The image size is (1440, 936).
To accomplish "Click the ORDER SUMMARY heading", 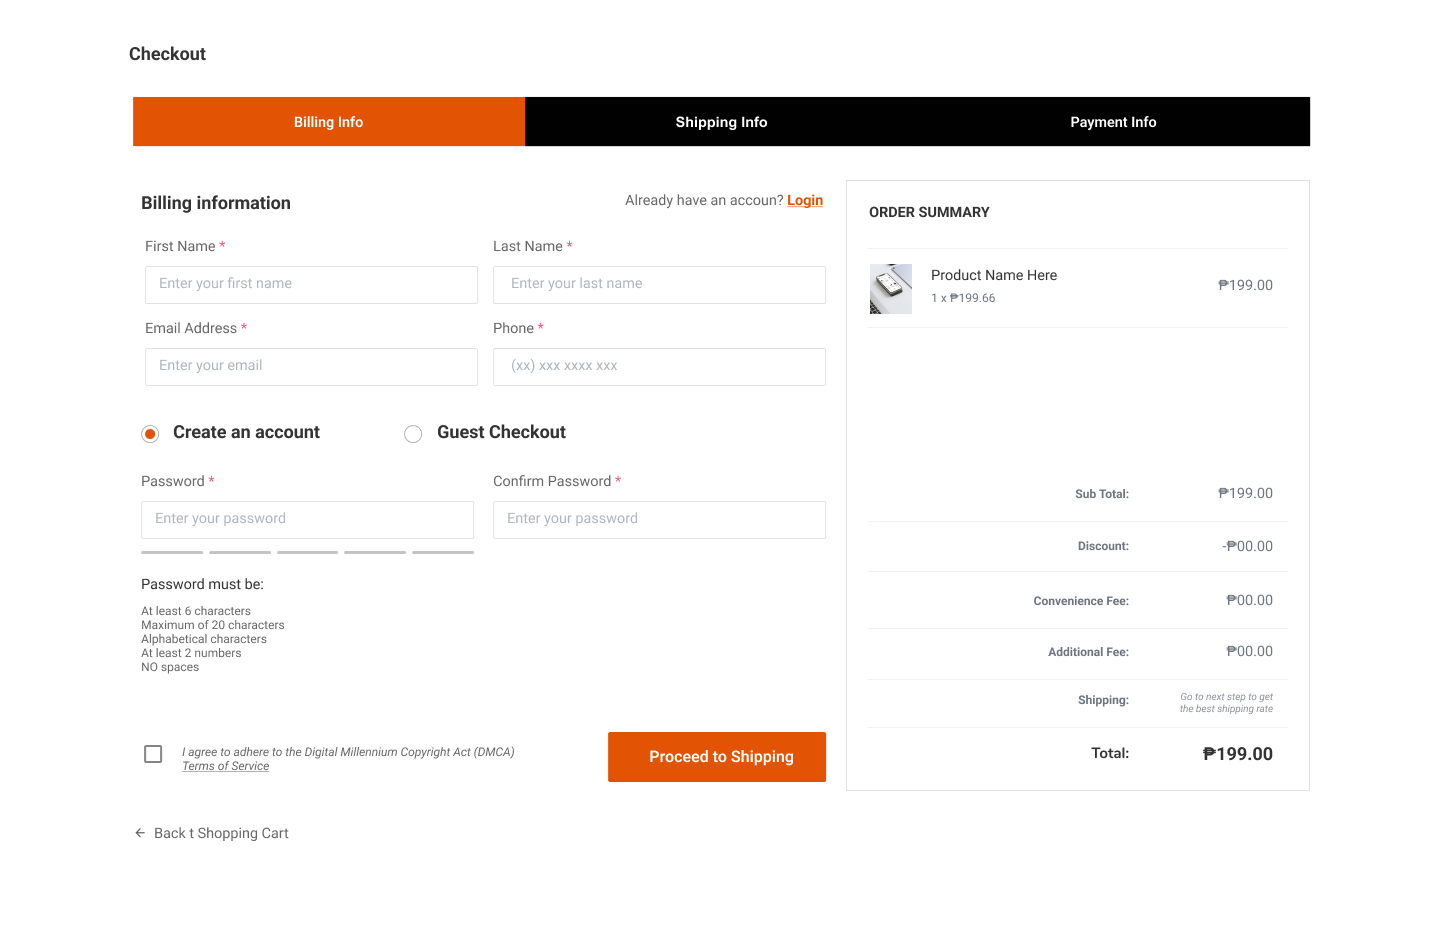I will (x=929, y=212).
